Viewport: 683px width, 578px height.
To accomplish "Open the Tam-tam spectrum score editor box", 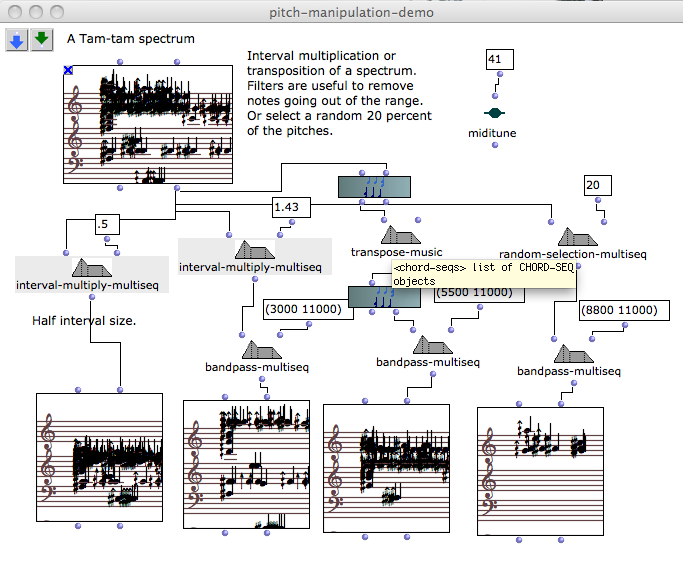I will [x=148, y=126].
